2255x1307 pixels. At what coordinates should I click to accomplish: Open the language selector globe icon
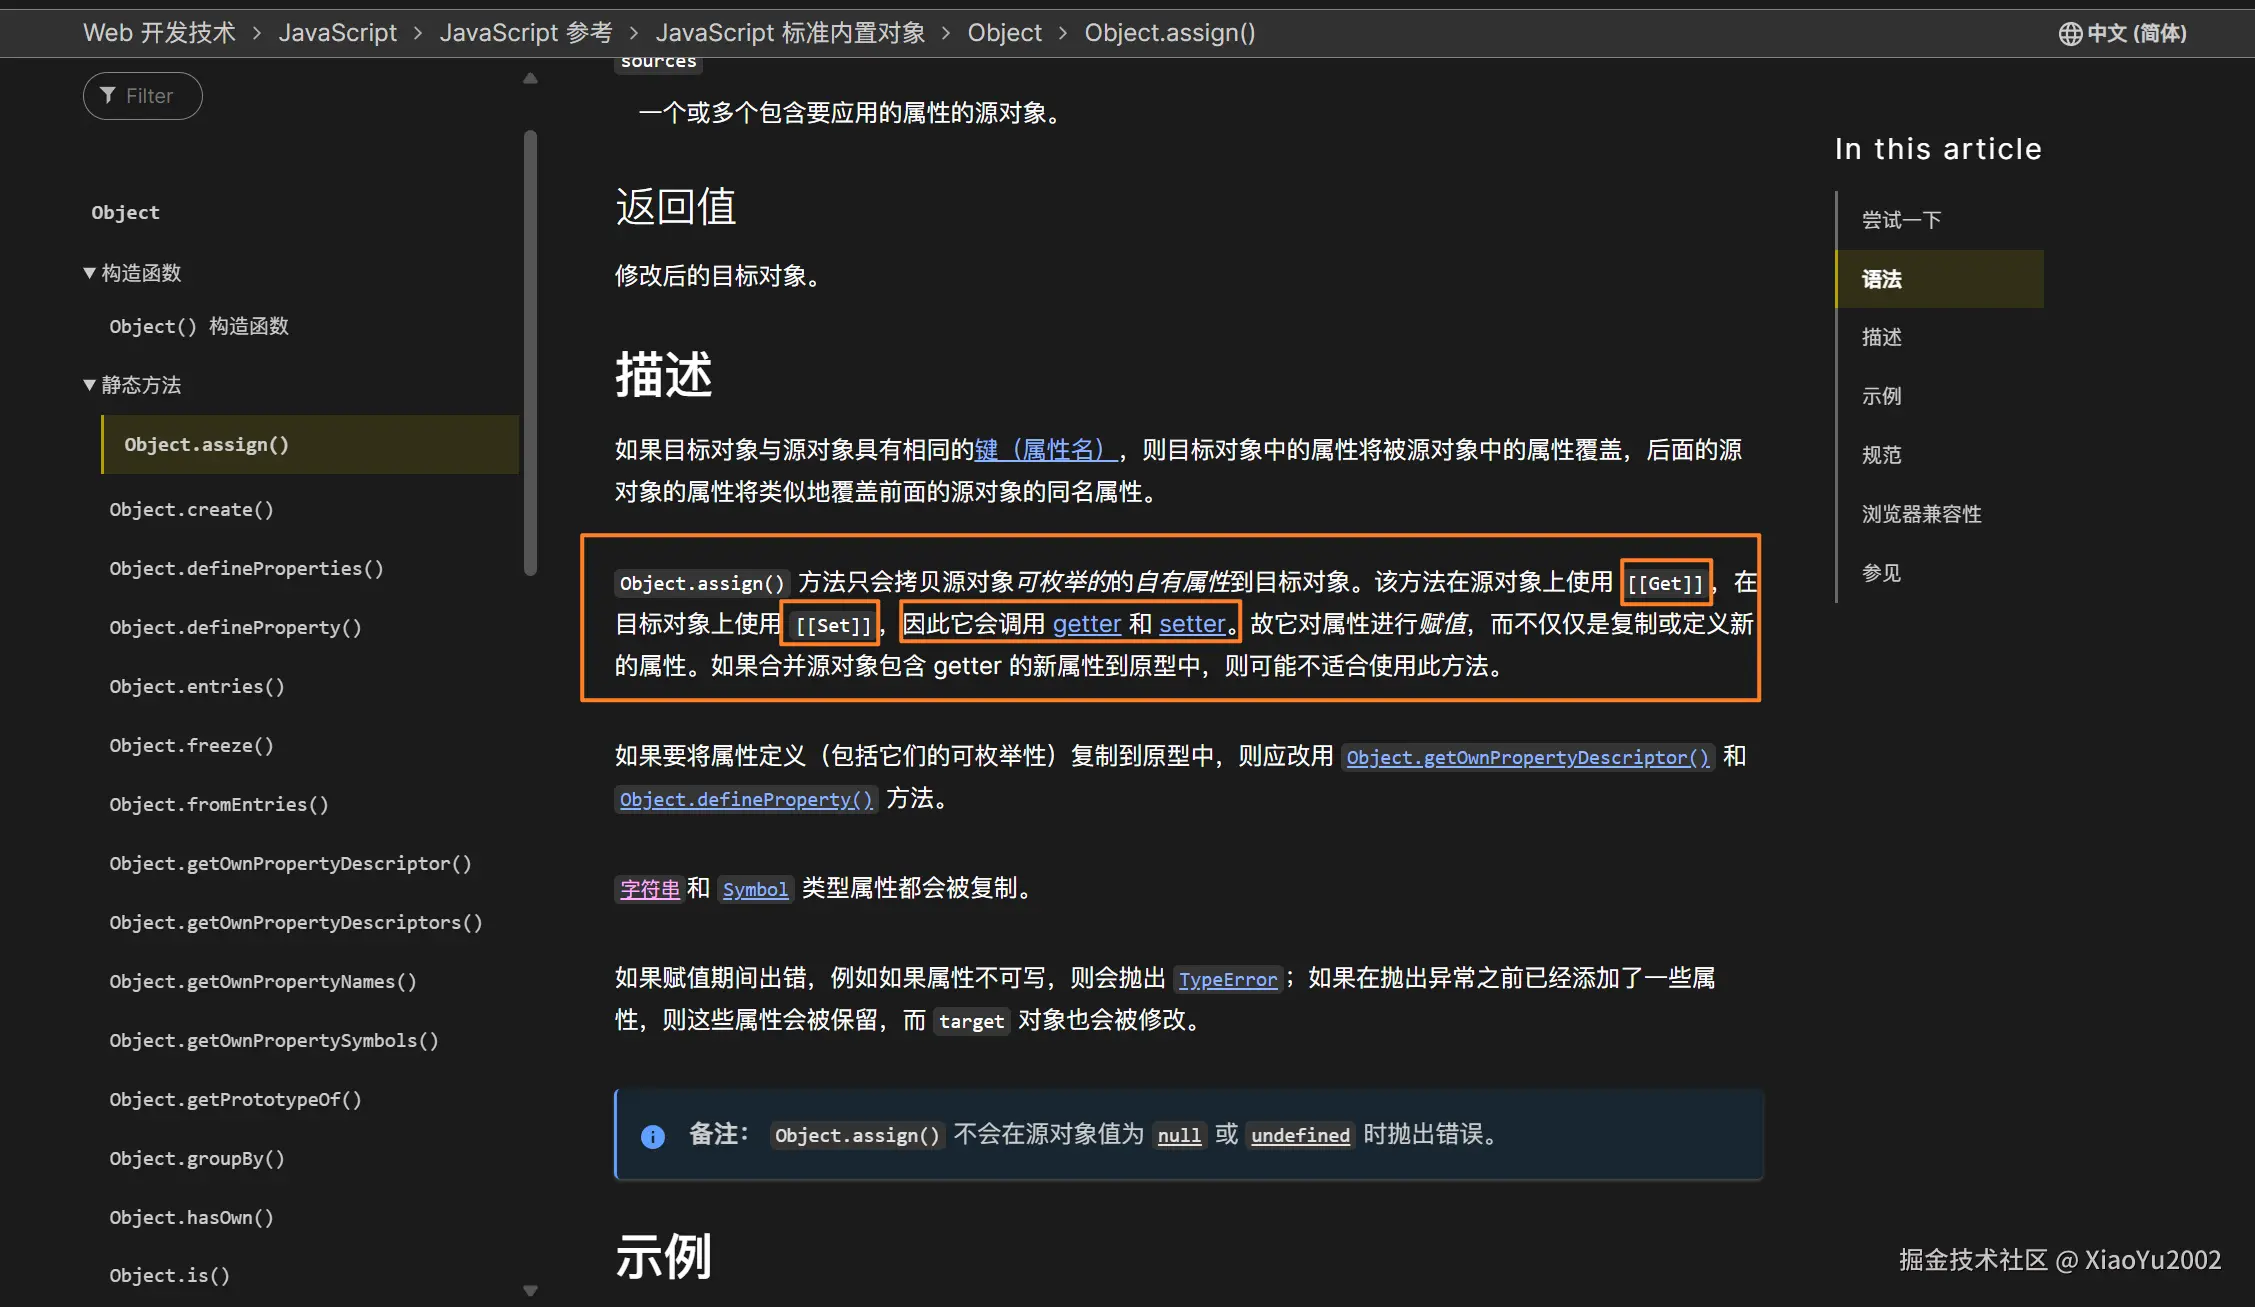[2069, 33]
